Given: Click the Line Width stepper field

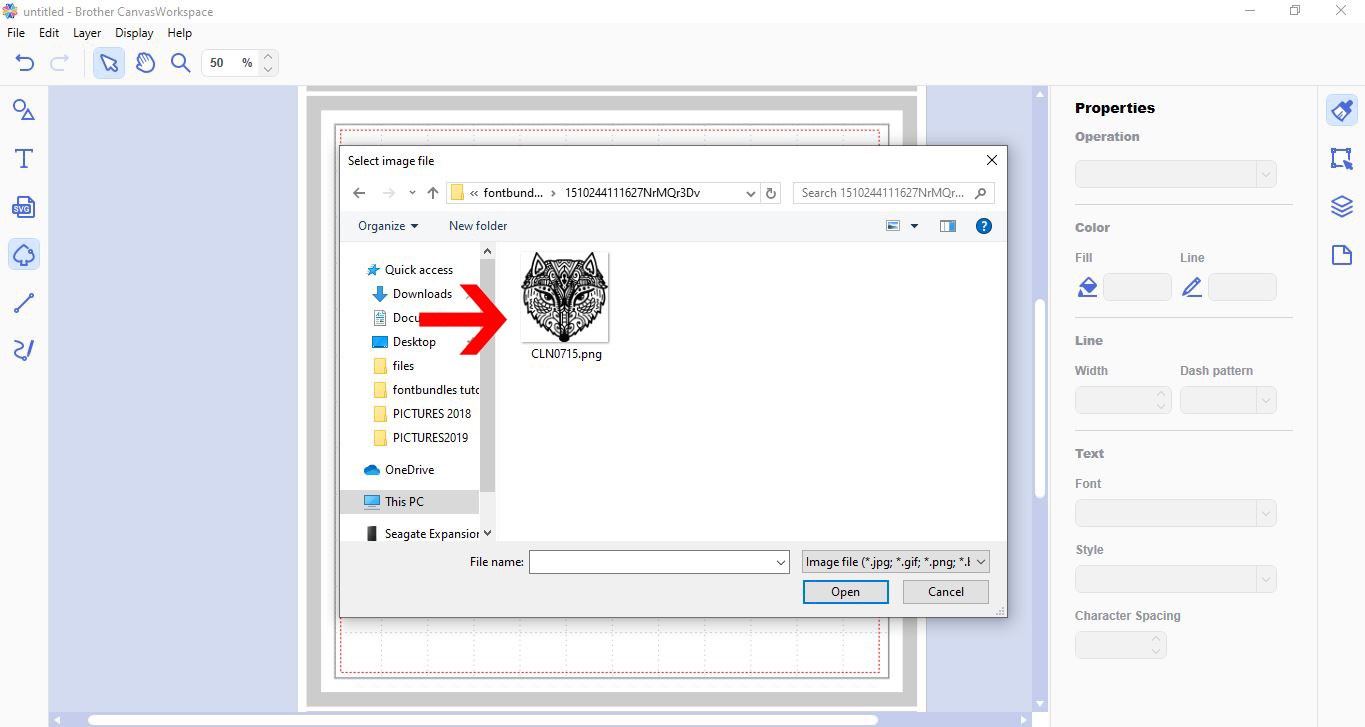Looking at the screenshot, I should (x=1123, y=400).
